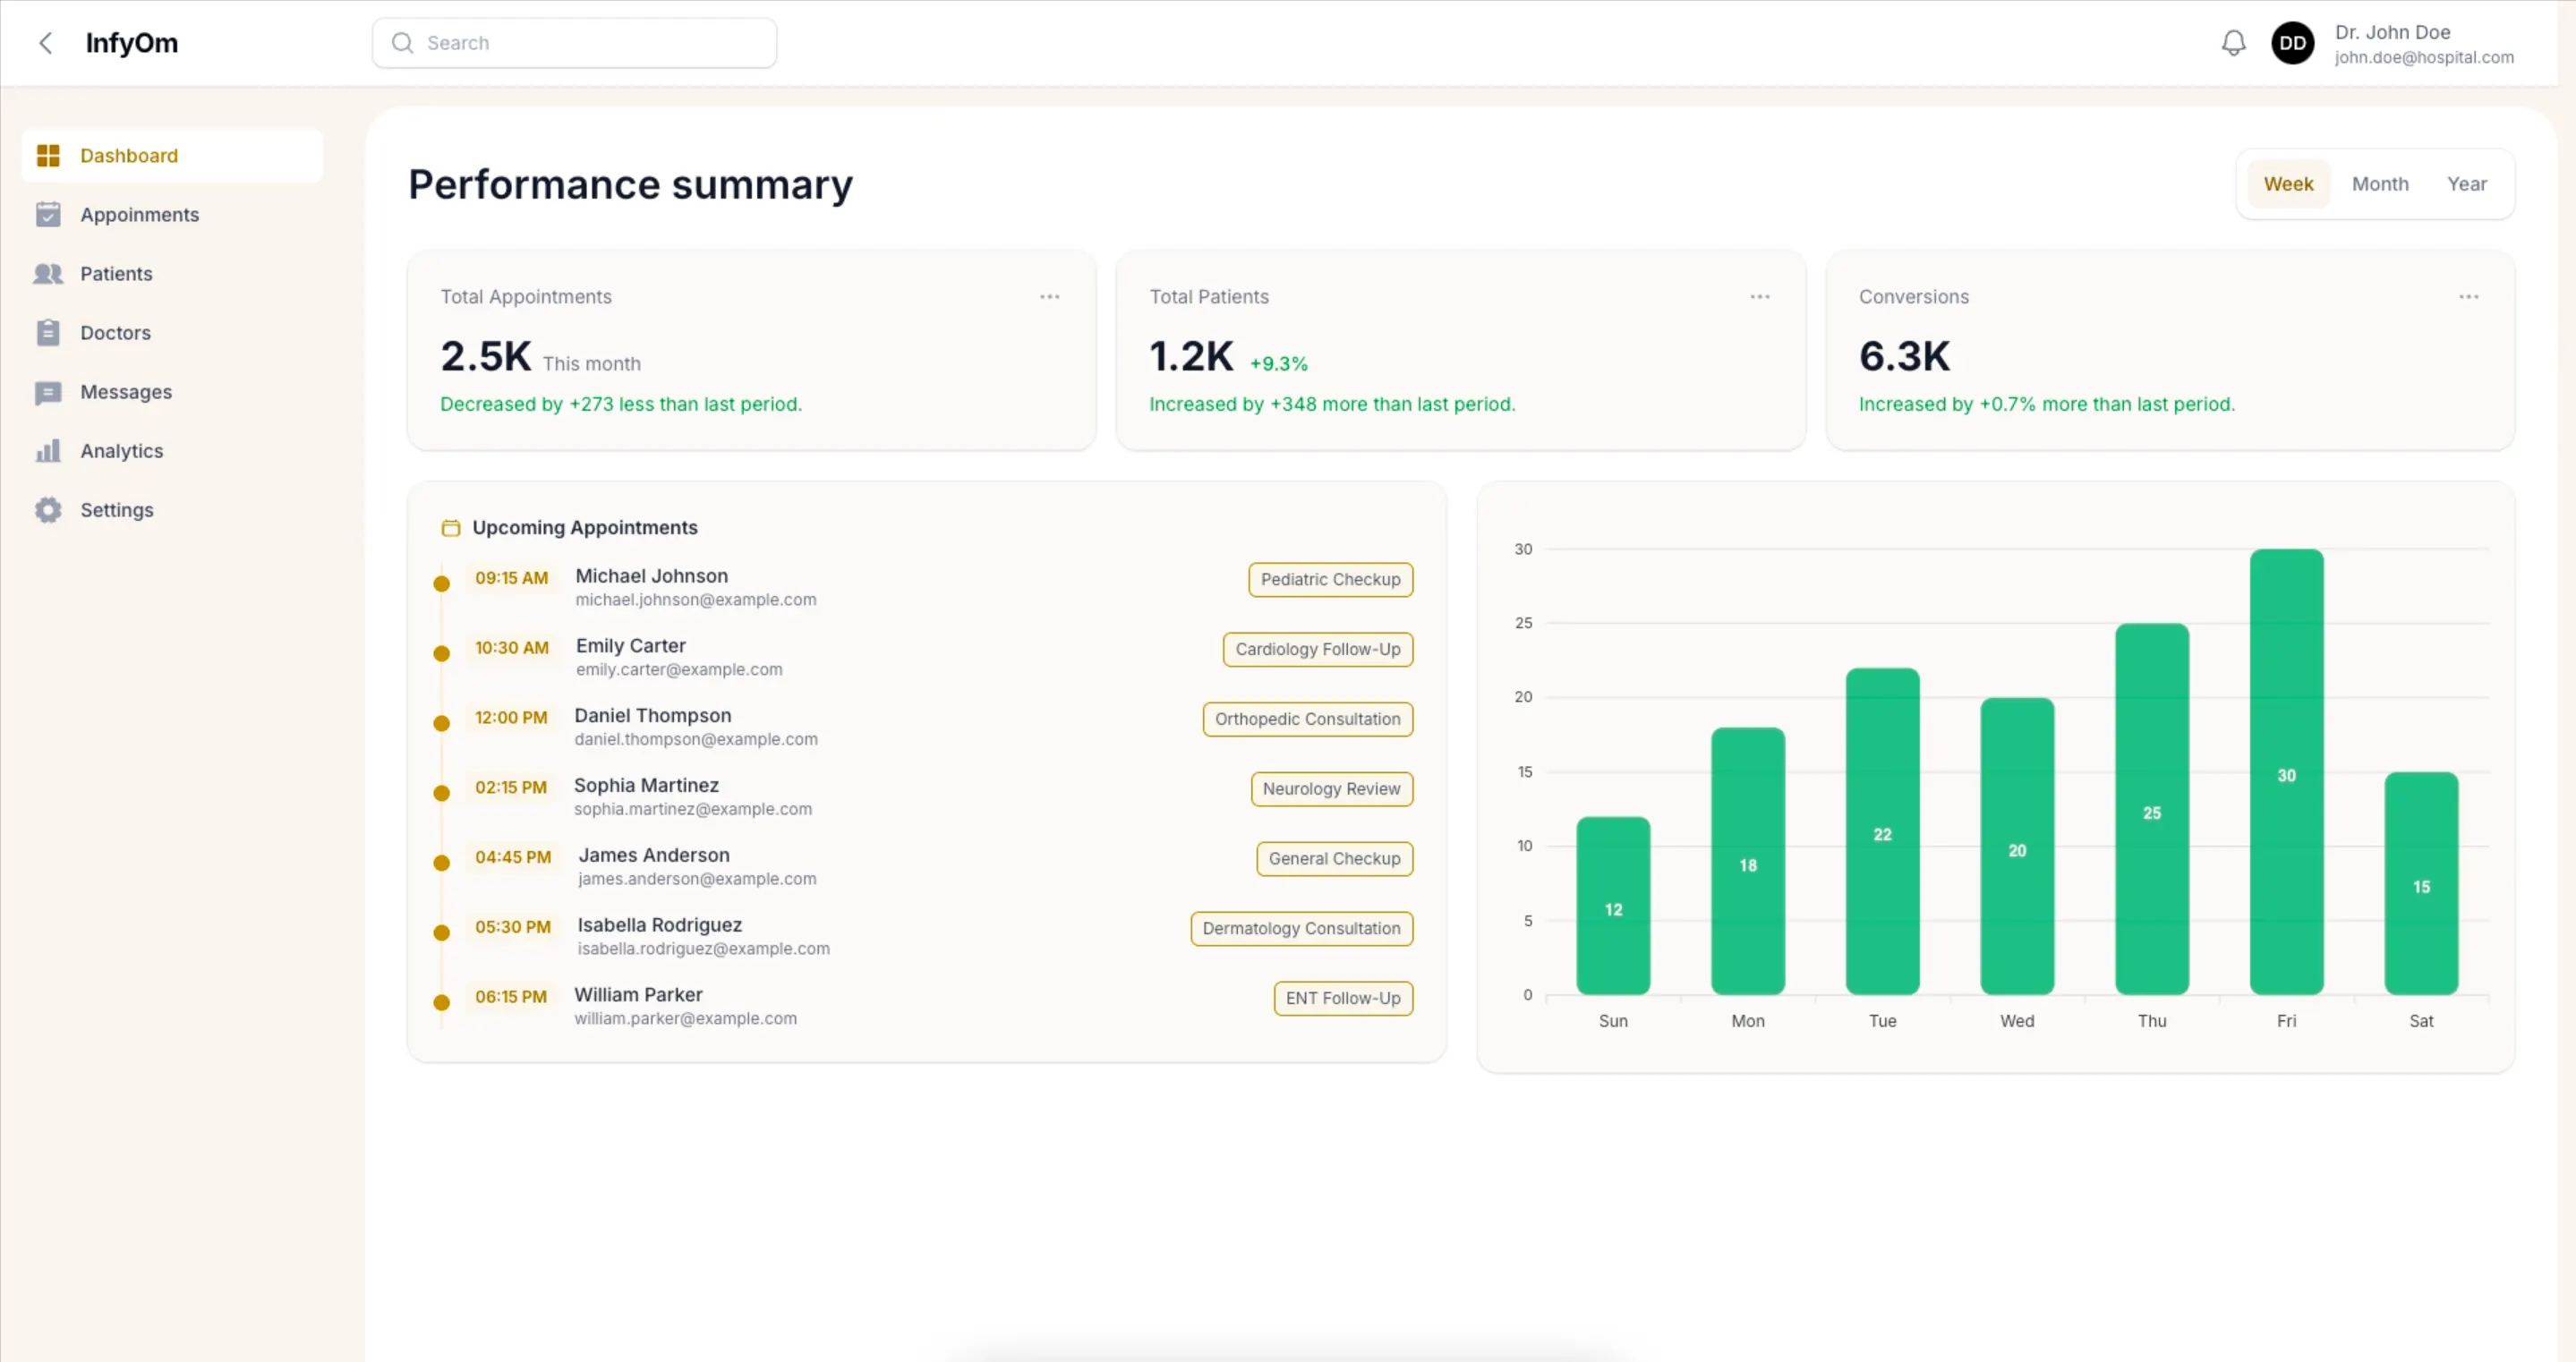Click the Pediatric Checkup tag
This screenshot has height=1362, width=2576.
click(1330, 579)
